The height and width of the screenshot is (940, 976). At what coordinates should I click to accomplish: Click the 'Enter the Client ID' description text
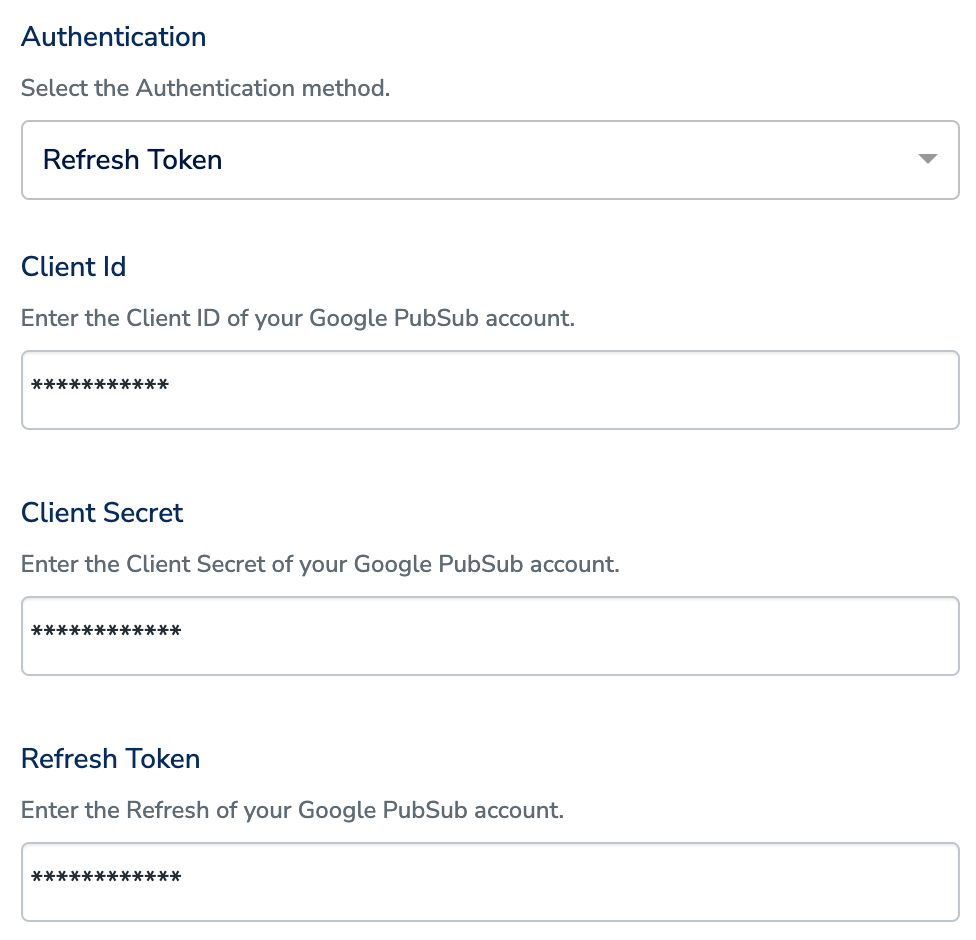click(x=298, y=318)
